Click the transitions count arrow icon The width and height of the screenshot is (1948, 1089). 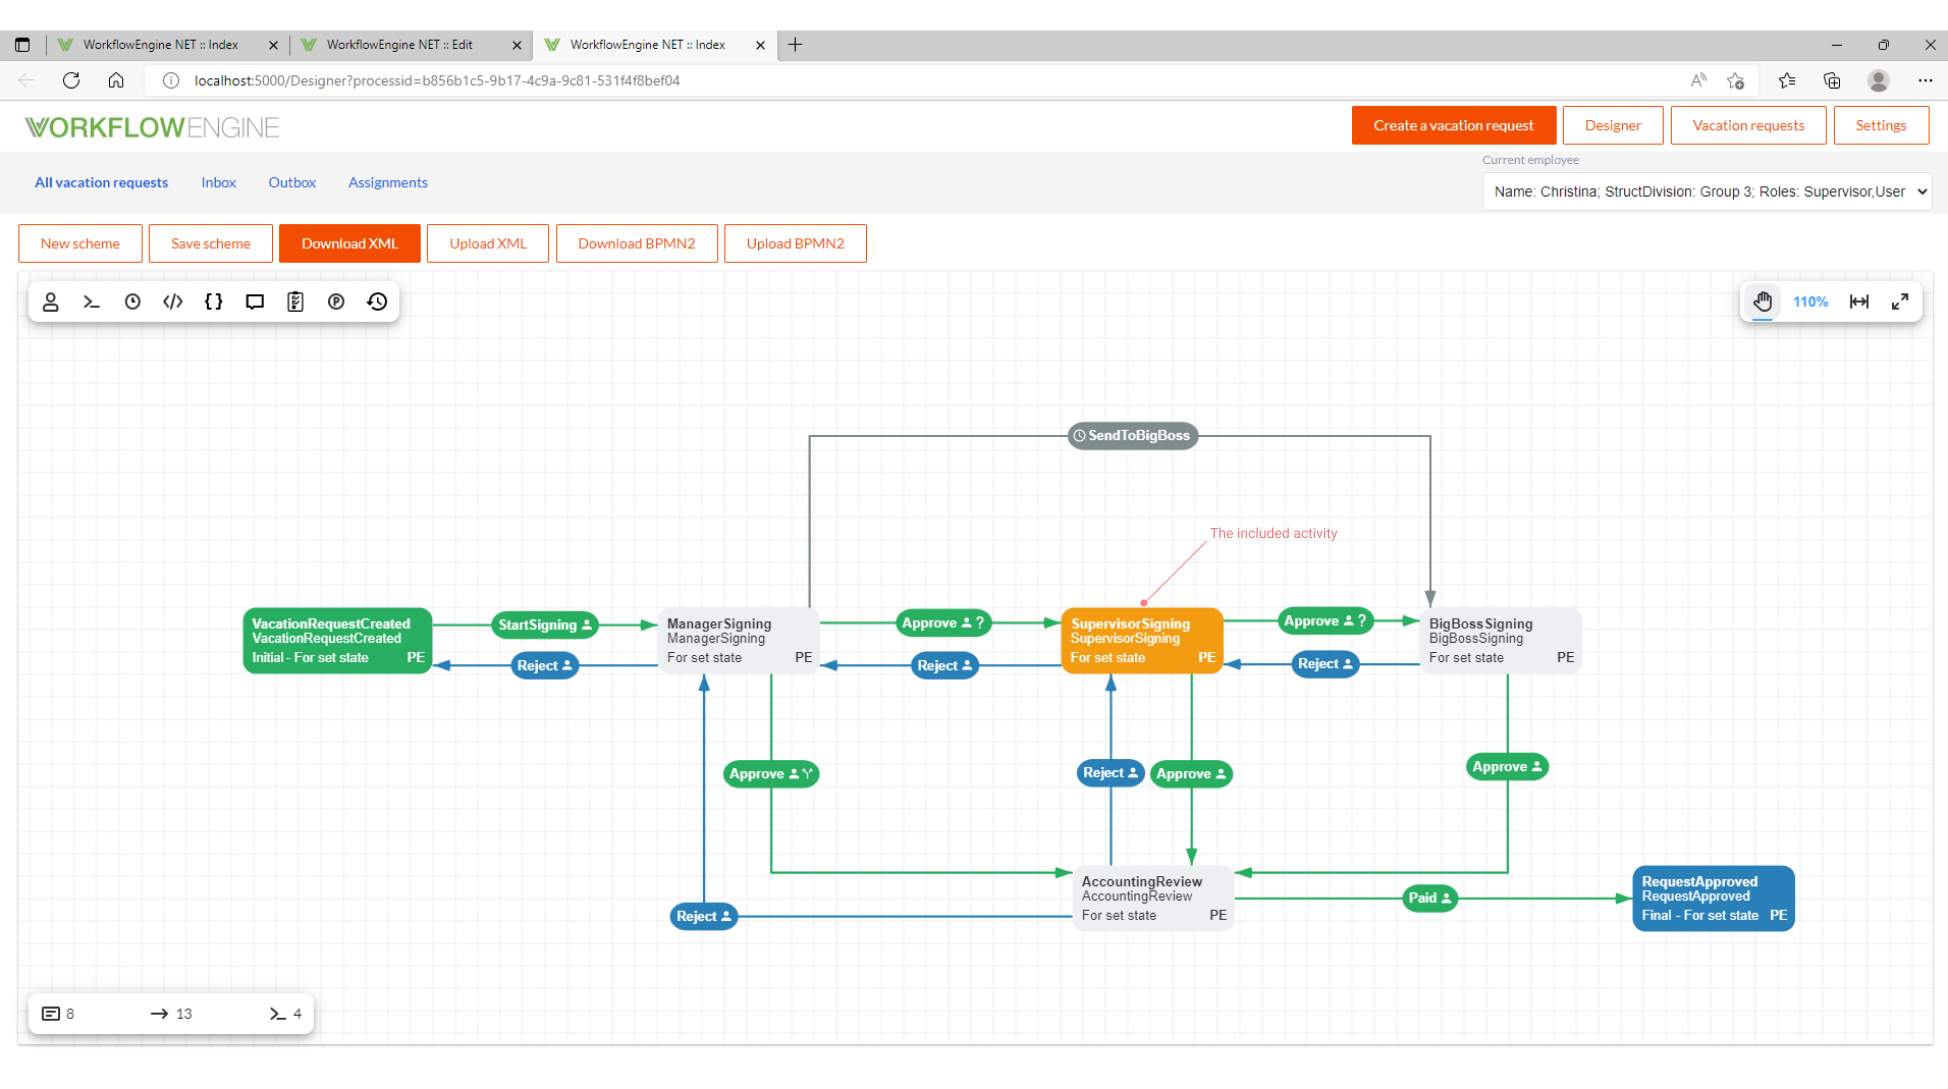coord(159,1014)
